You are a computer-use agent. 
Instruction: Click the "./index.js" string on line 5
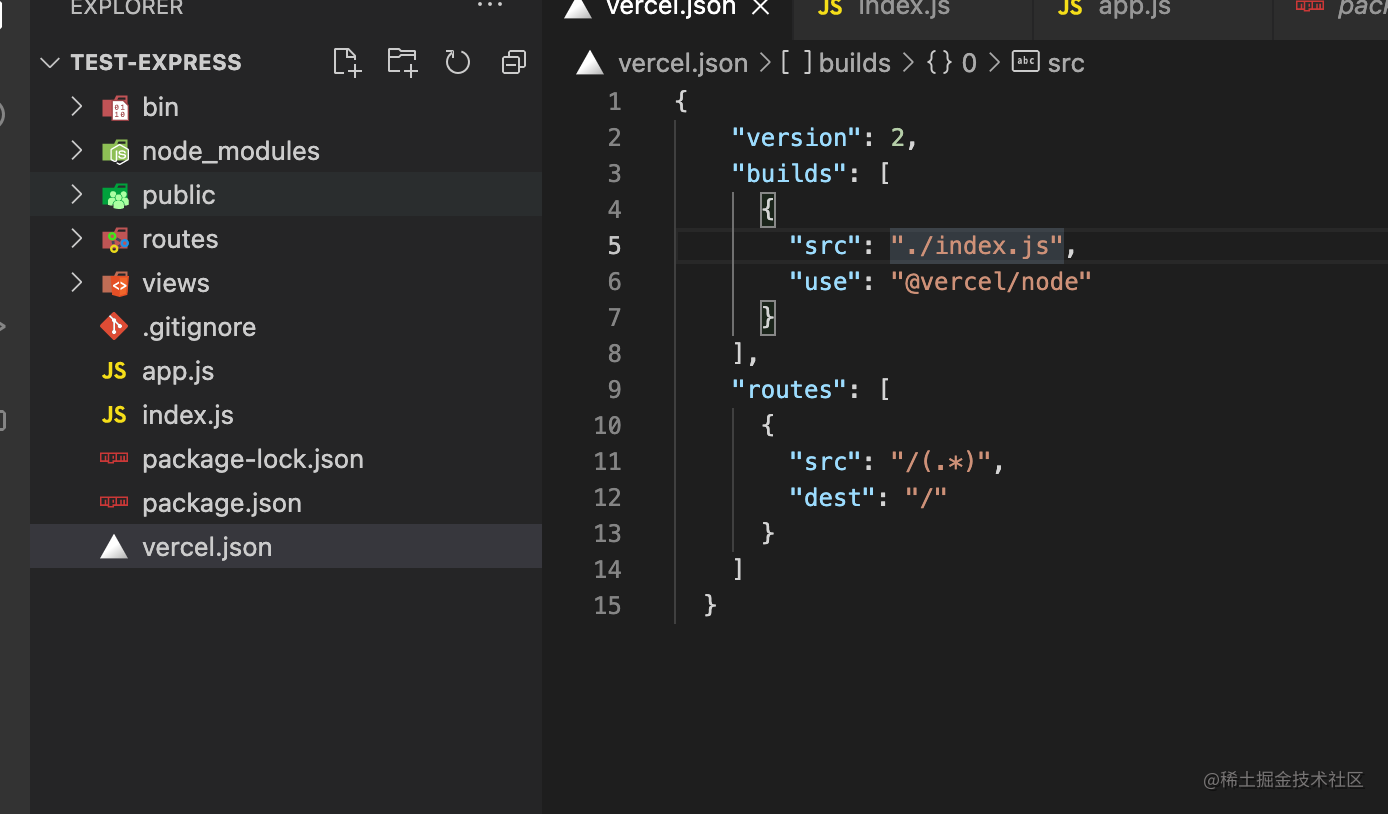click(976, 245)
